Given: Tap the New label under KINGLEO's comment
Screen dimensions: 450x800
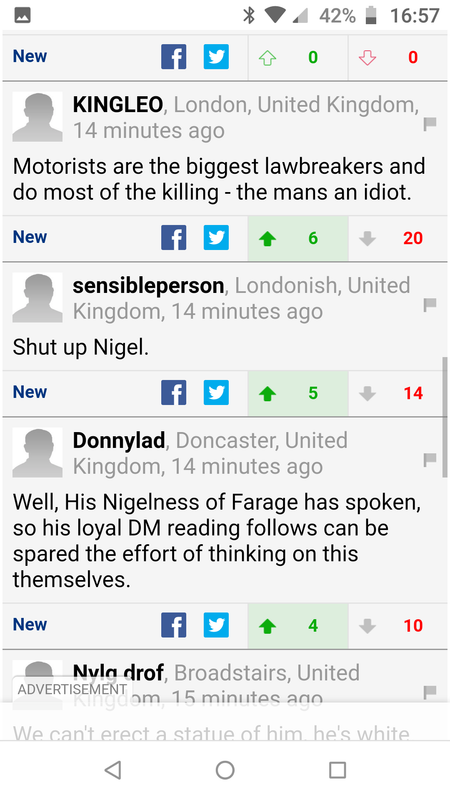Looking at the screenshot, I should click(x=30, y=237).
